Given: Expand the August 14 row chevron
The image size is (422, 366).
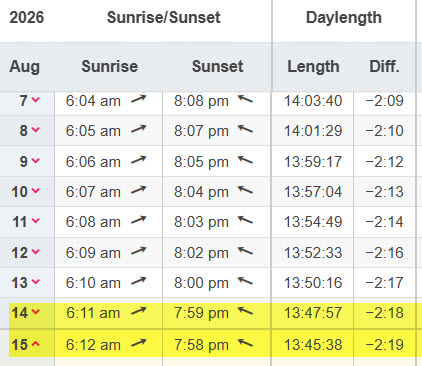Looking at the screenshot, I should click(x=36, y=312).
